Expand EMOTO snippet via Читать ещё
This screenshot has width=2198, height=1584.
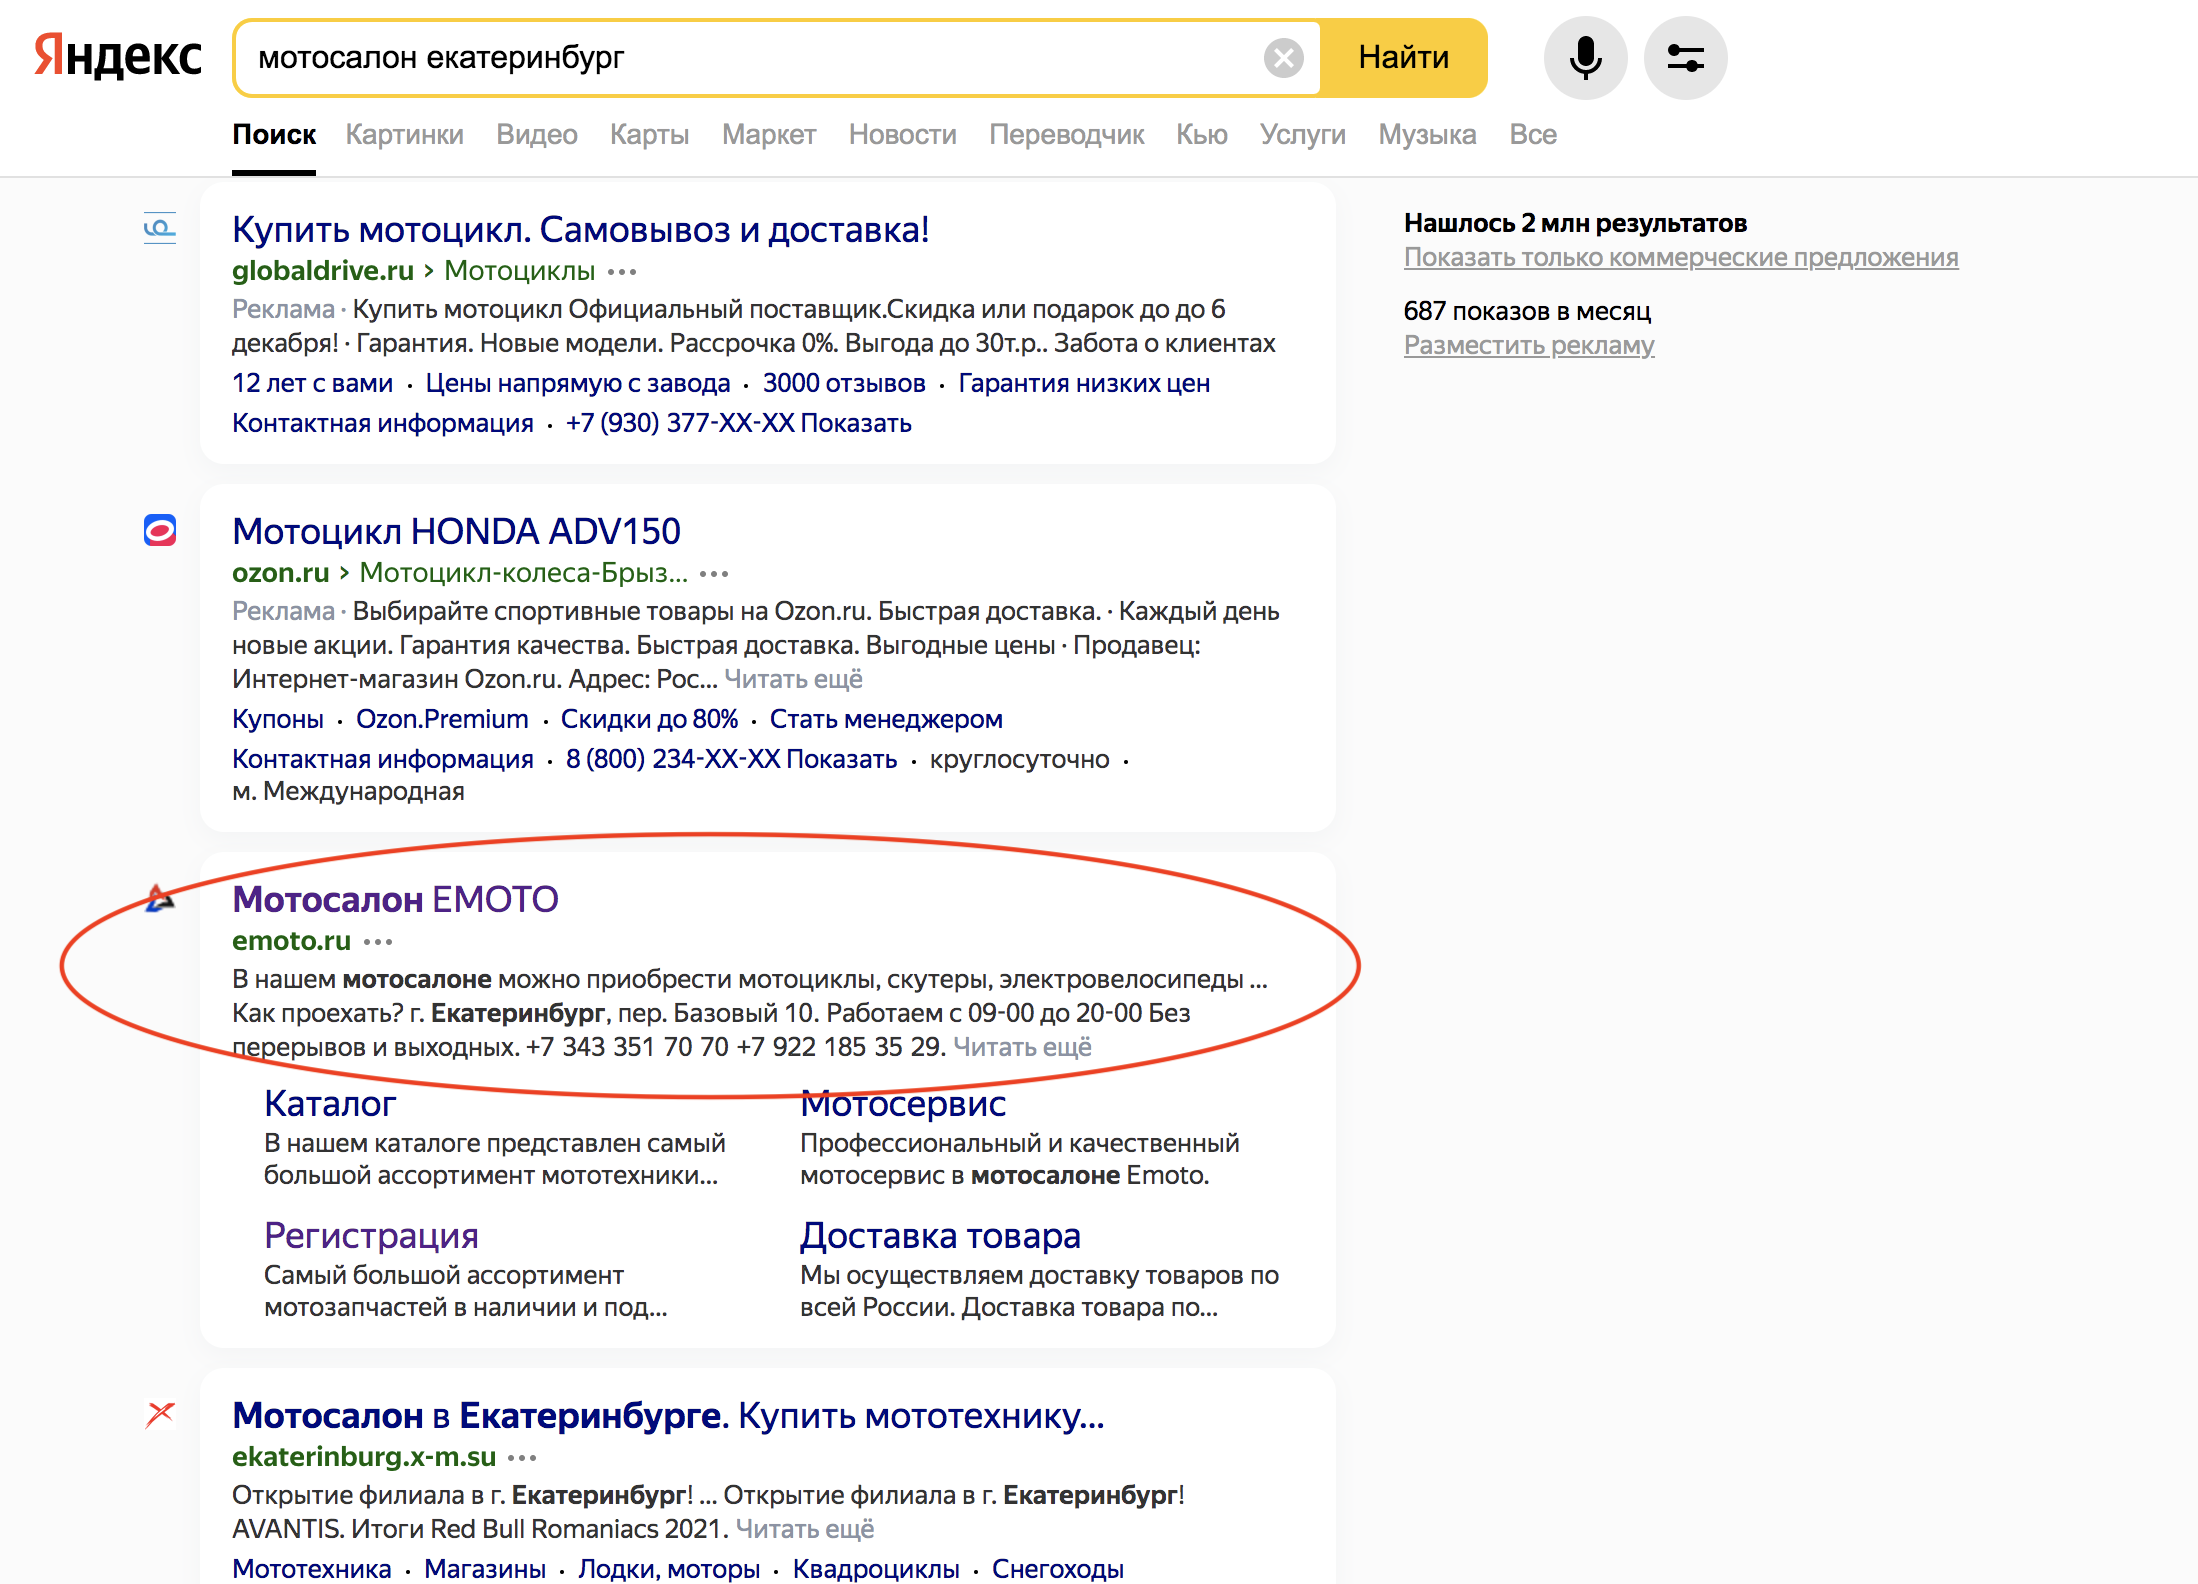[x=1022, y=1047]
